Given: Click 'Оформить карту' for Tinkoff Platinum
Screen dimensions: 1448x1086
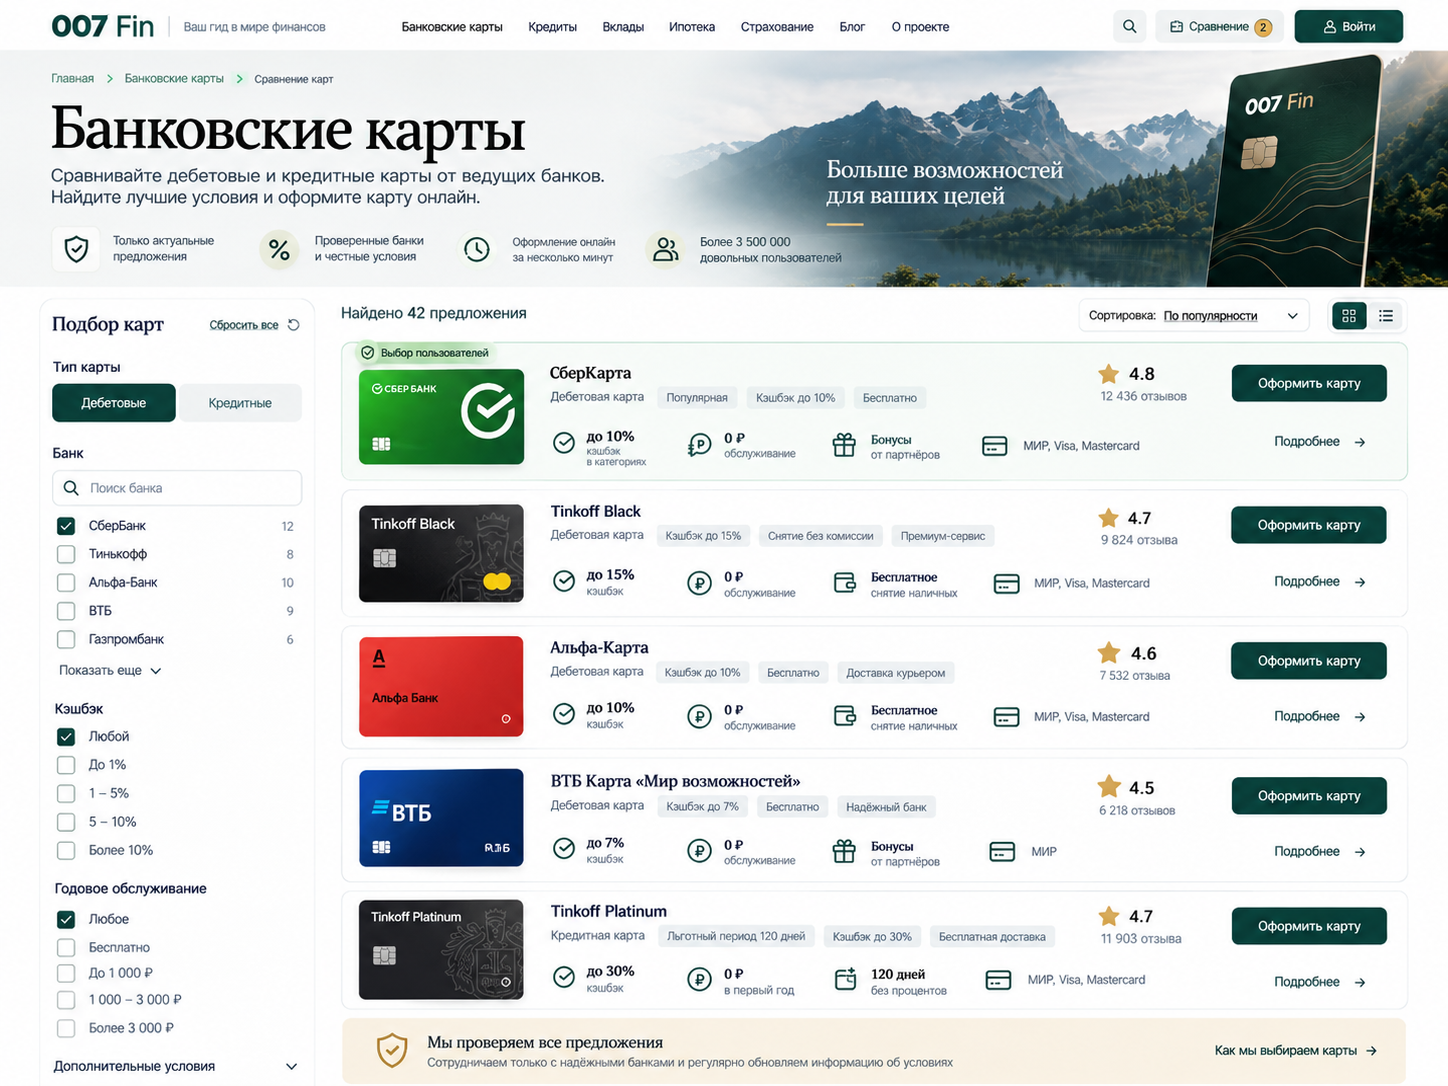Looking at the screenshot, I should point(1309,926).
